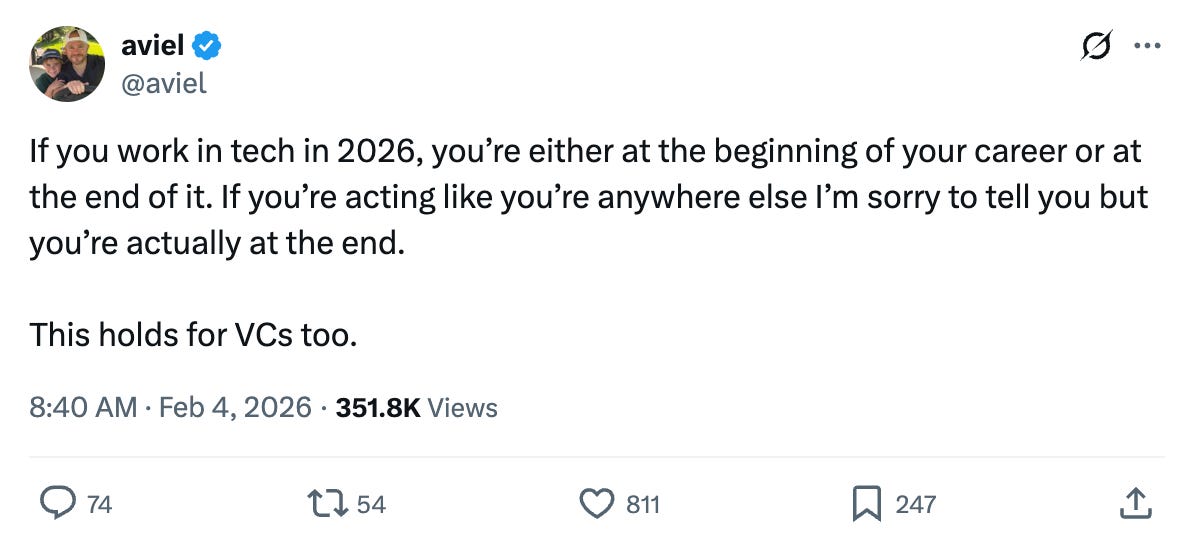This screenshot has height=548, width=1188.
Task: Open the Grok slashed-circle icon
Action: coord(1097,46)
